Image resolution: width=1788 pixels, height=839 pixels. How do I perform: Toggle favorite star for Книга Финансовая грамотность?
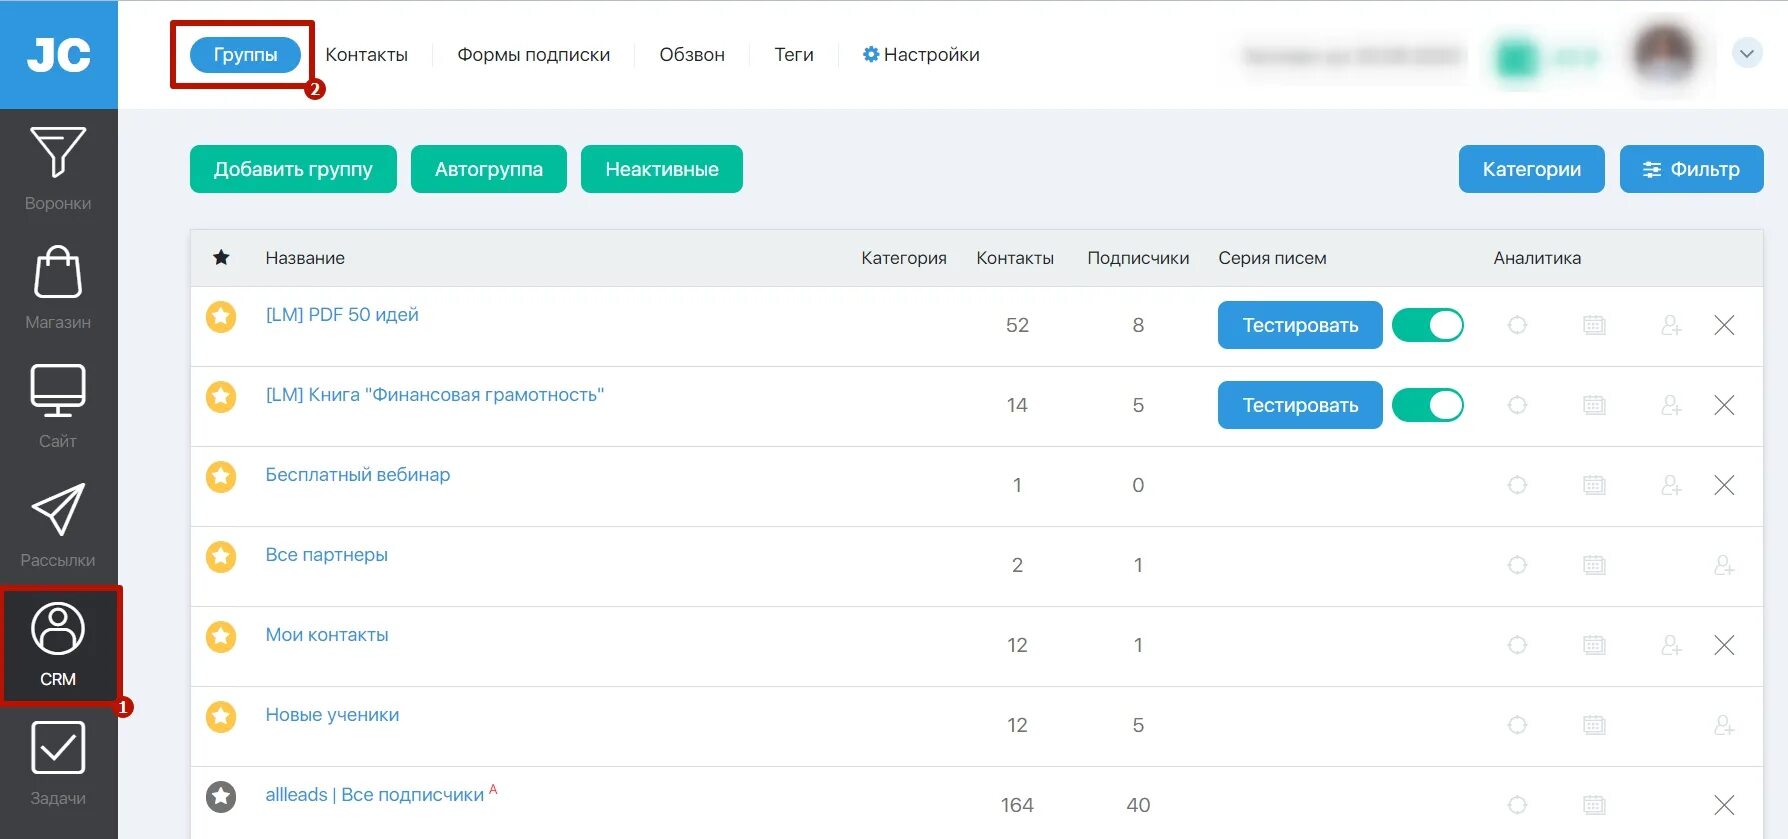point(221,397)
